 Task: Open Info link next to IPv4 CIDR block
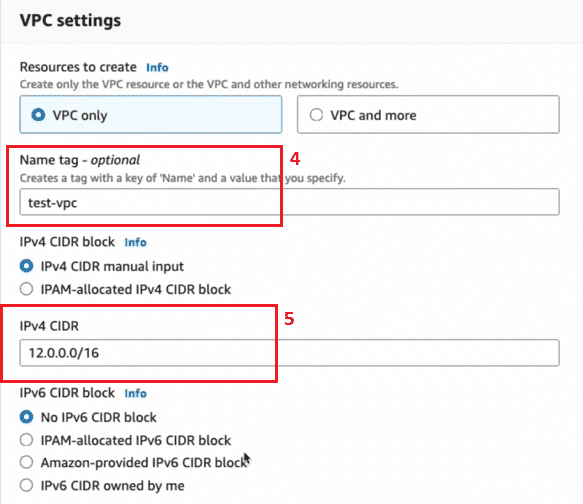135,242
